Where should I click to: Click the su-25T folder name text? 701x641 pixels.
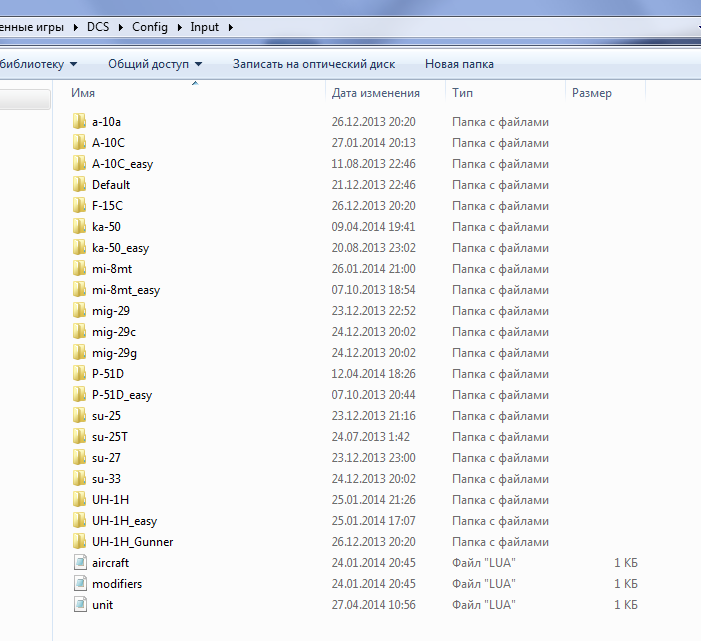(110, 437)
